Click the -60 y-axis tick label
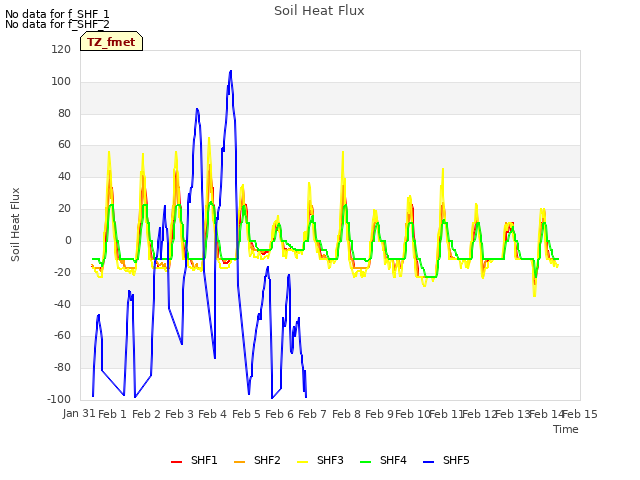This screenshot has width=640, height=480. coord(62,336)
